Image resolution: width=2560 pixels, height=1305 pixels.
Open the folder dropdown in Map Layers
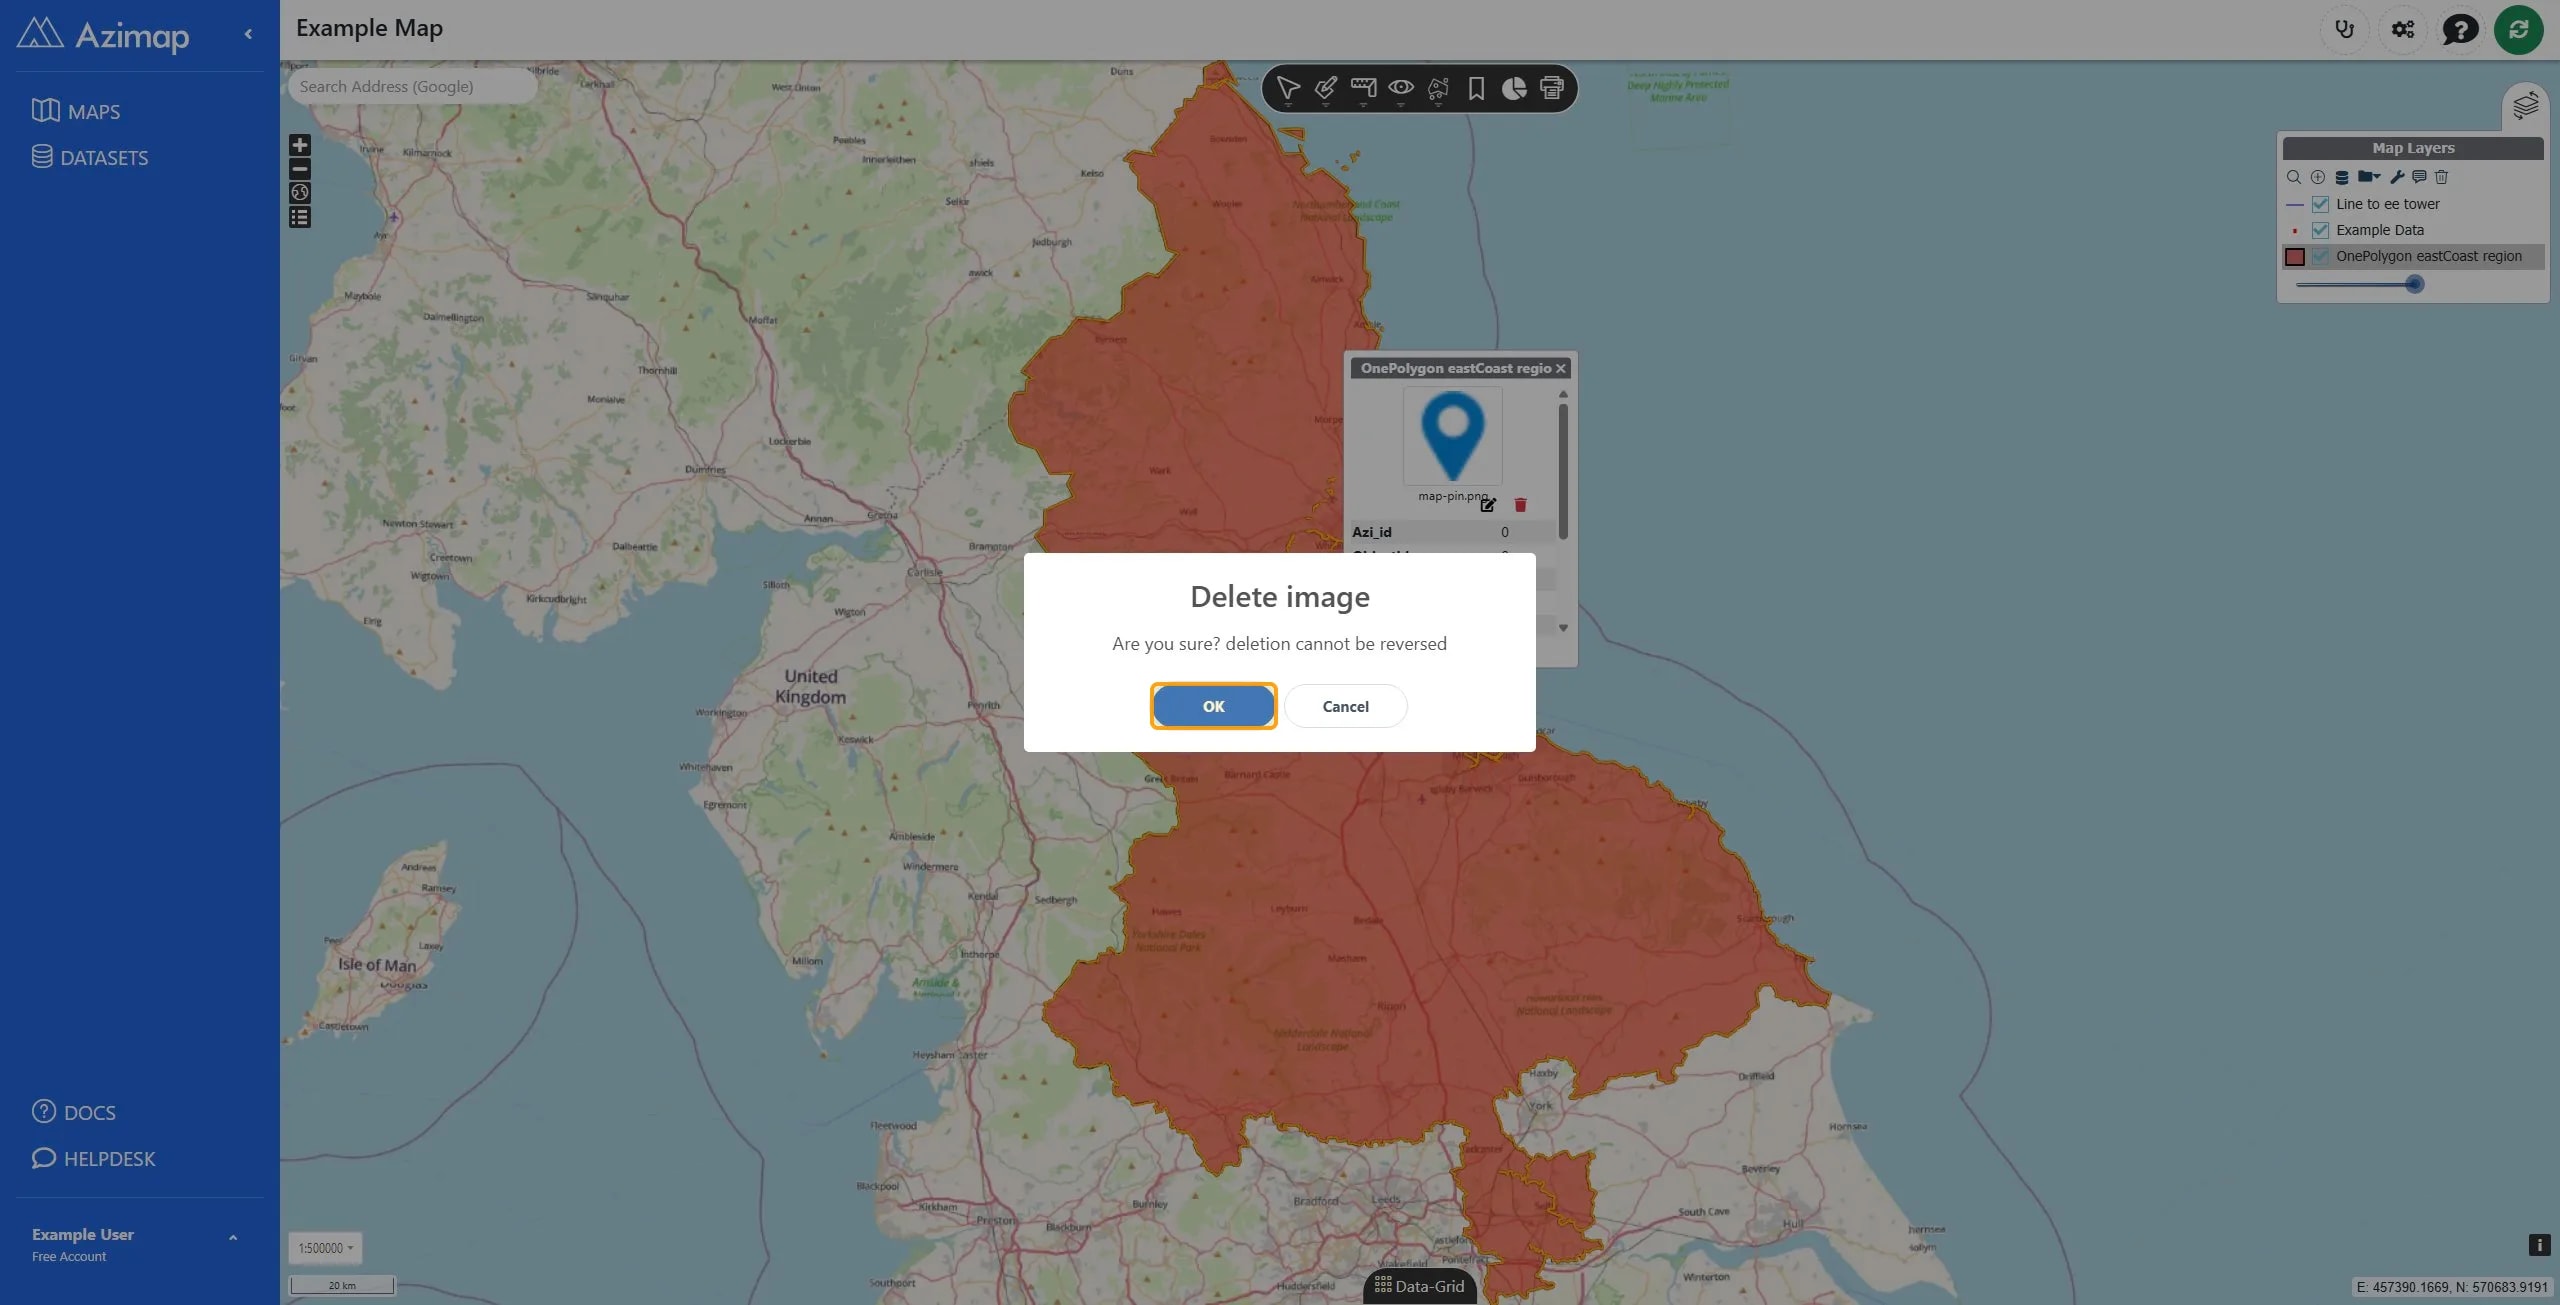(x=2369, y=177)
